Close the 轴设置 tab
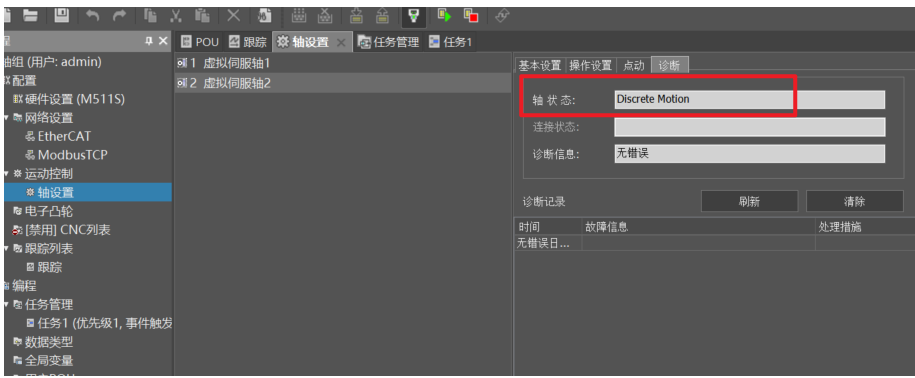This screenshot has height=378, width=915. pos(342,42)
